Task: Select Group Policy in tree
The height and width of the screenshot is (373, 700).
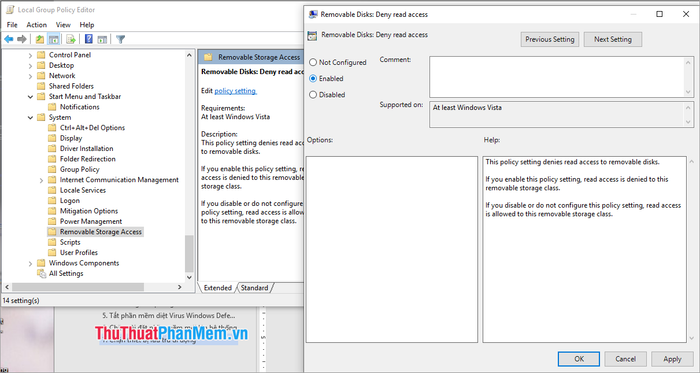Action: 79,169
